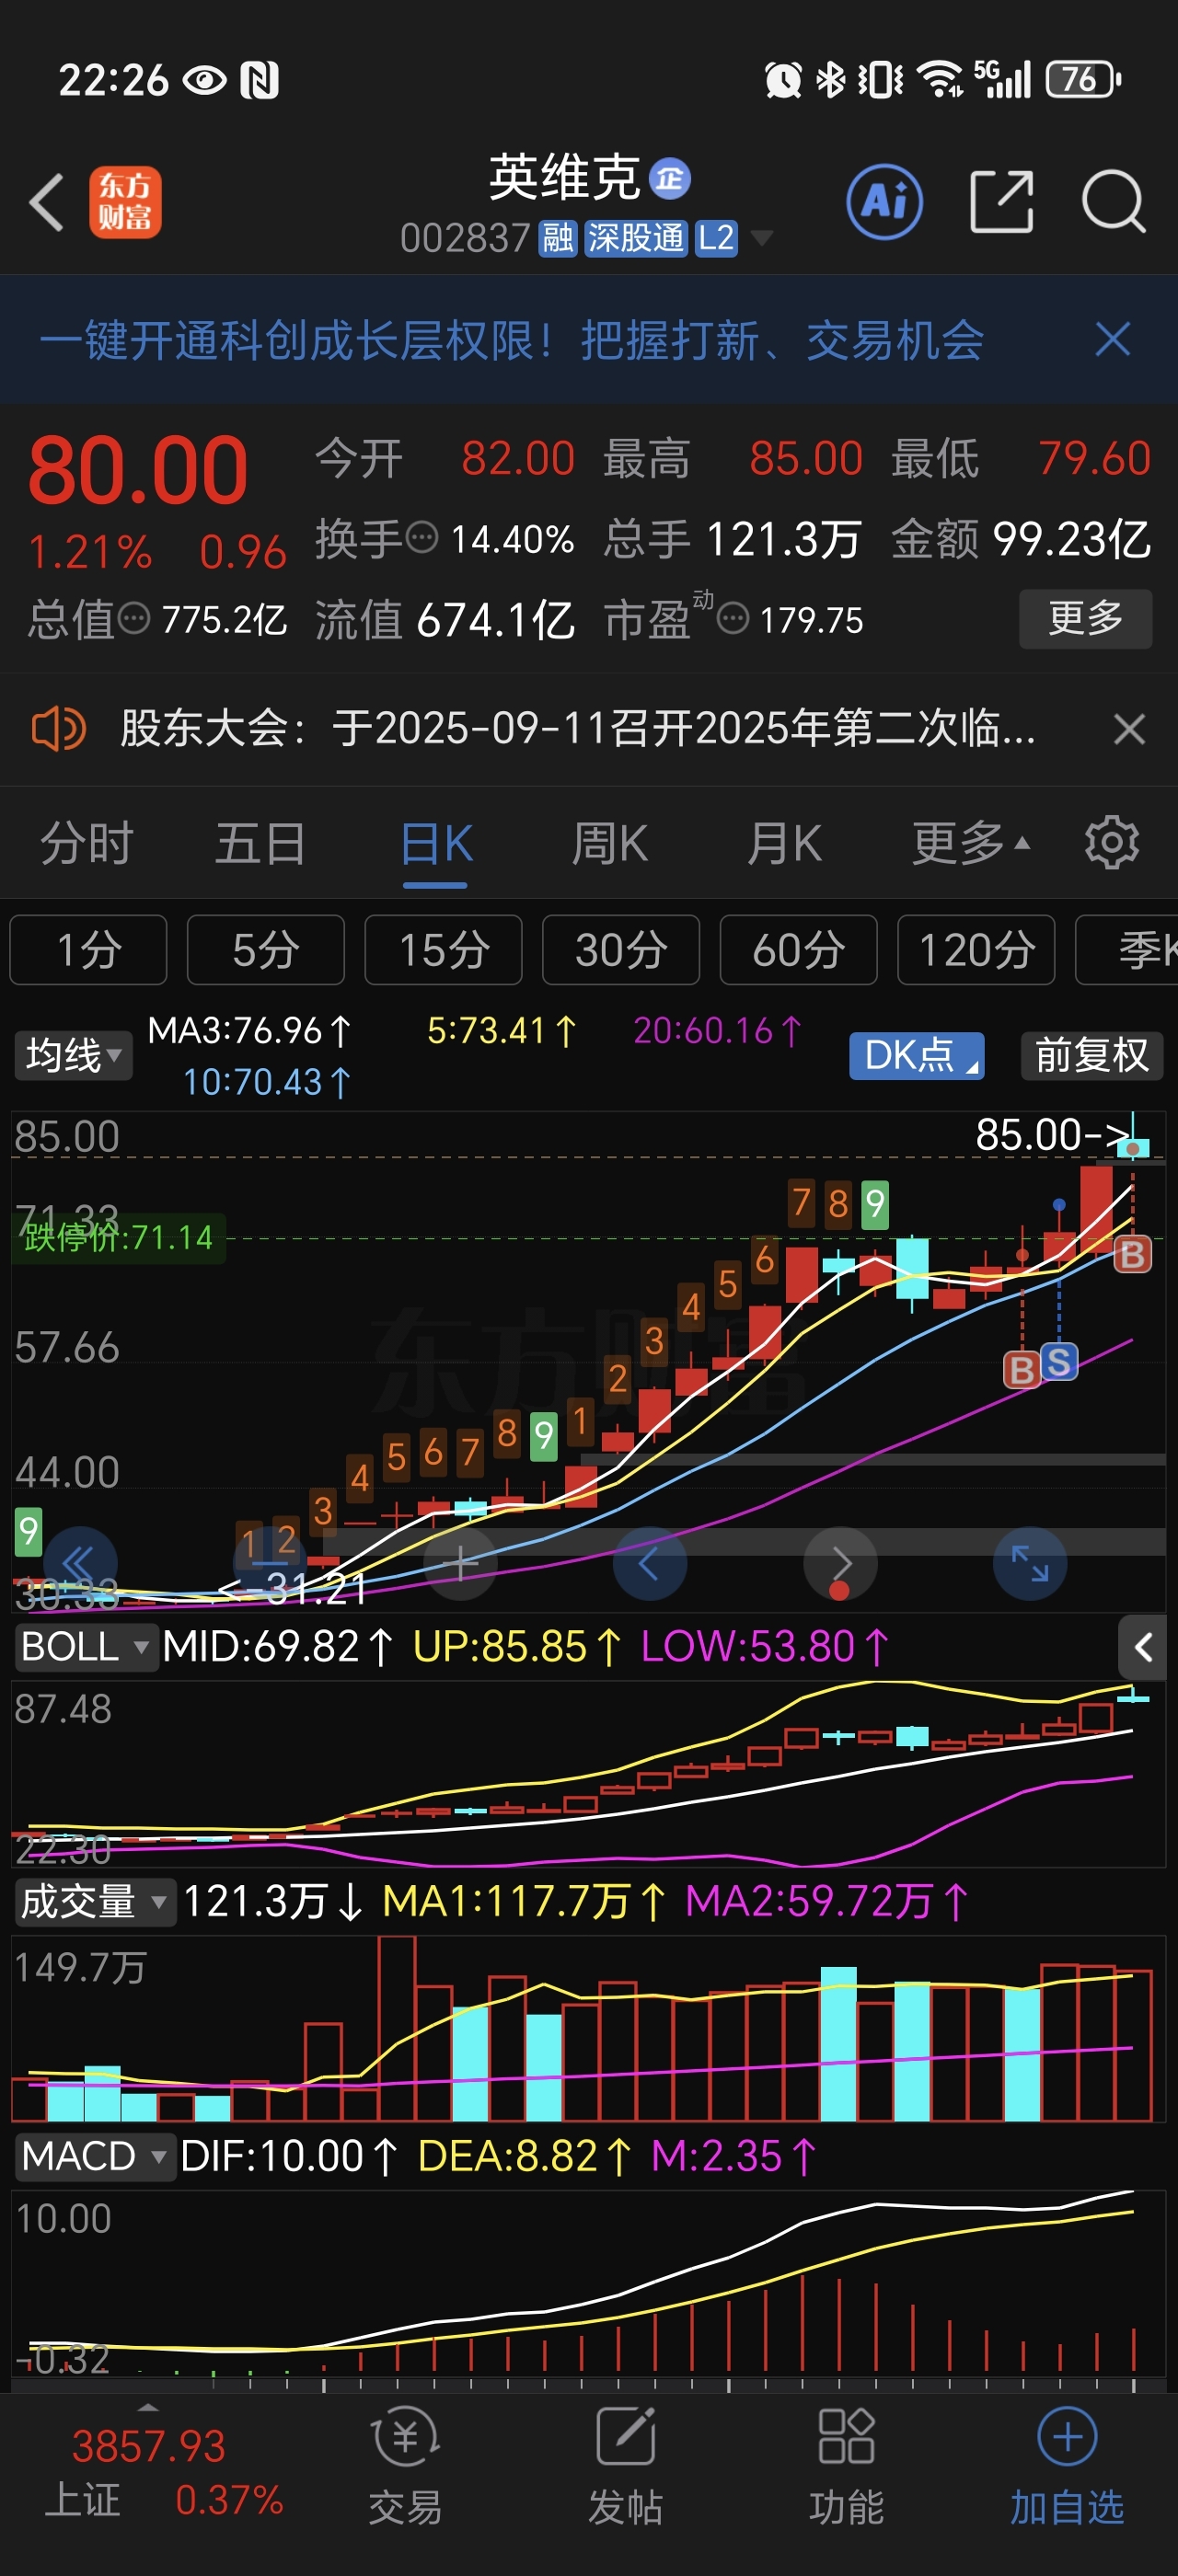This screenshot has width=1178, height=2576.
Task: Select the 5分 period button
Action: point(266,950)
